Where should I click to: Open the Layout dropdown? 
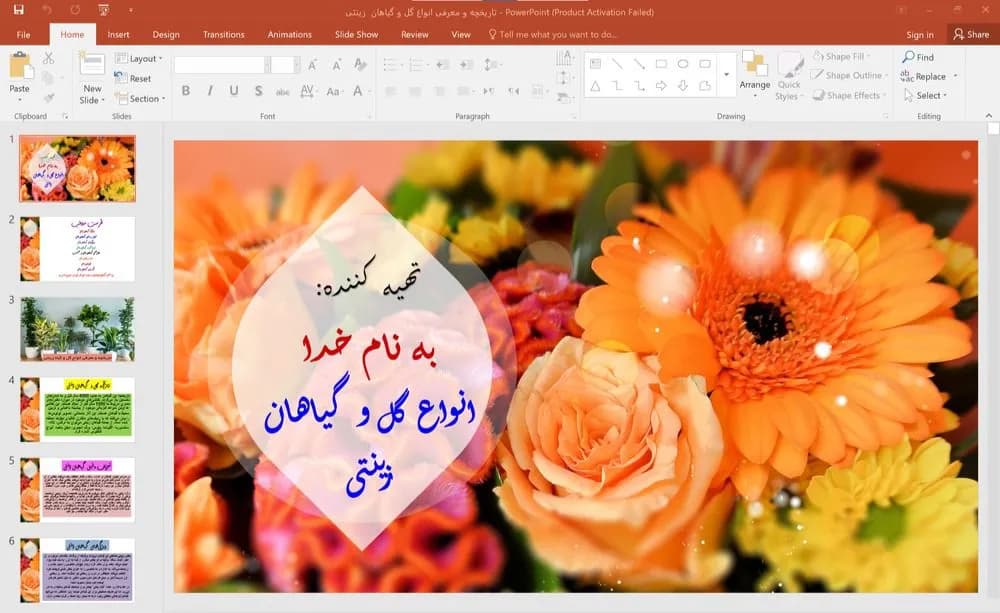[138, 58]
